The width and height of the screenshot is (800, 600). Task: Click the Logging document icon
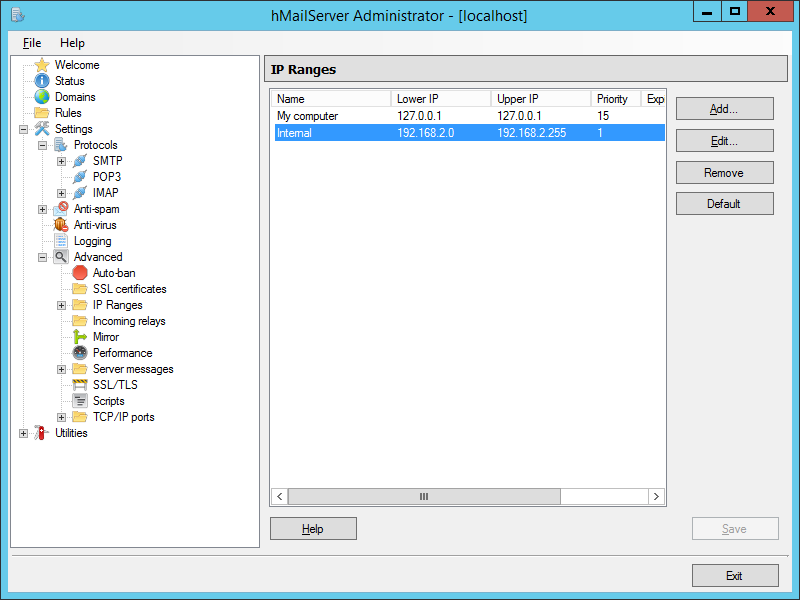pos(61,241)
